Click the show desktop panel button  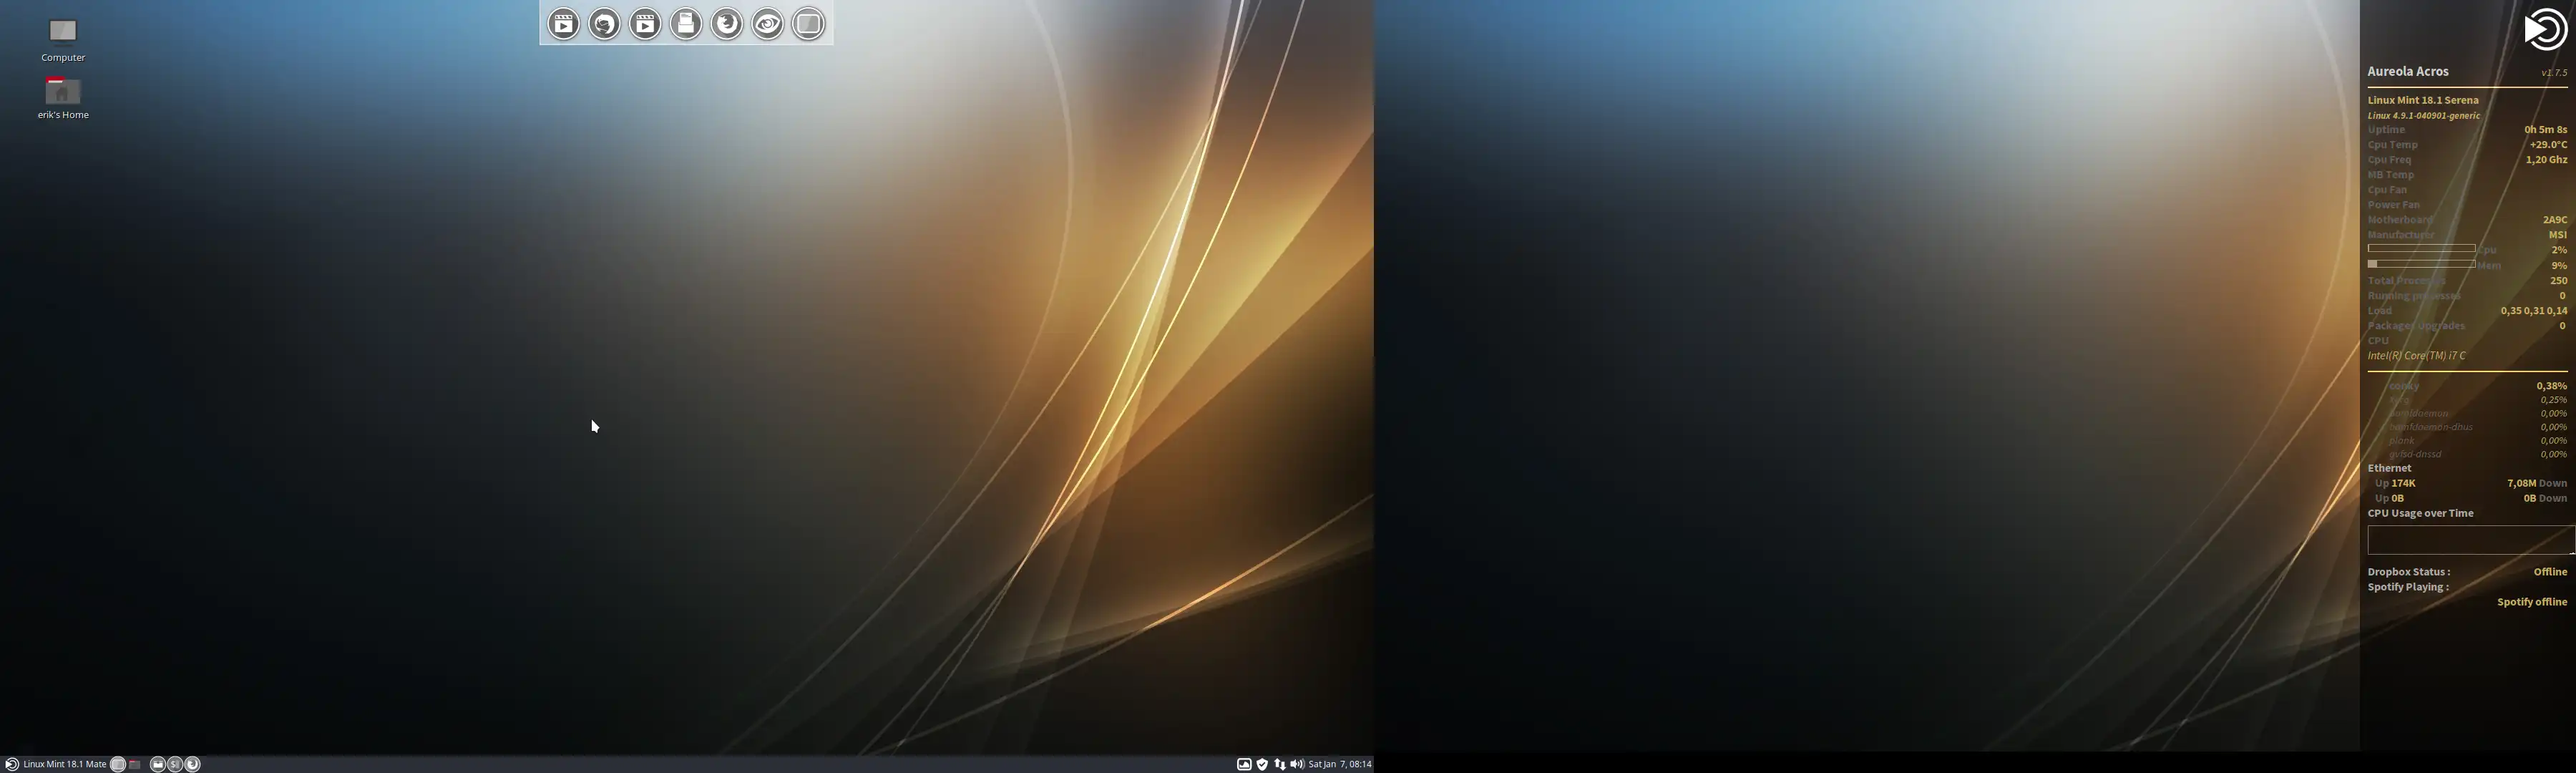118,764
